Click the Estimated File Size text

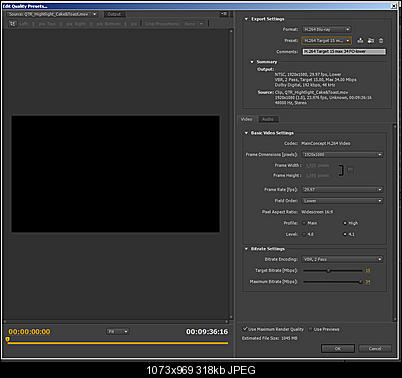pyautogui.click(x=270, y=338)
